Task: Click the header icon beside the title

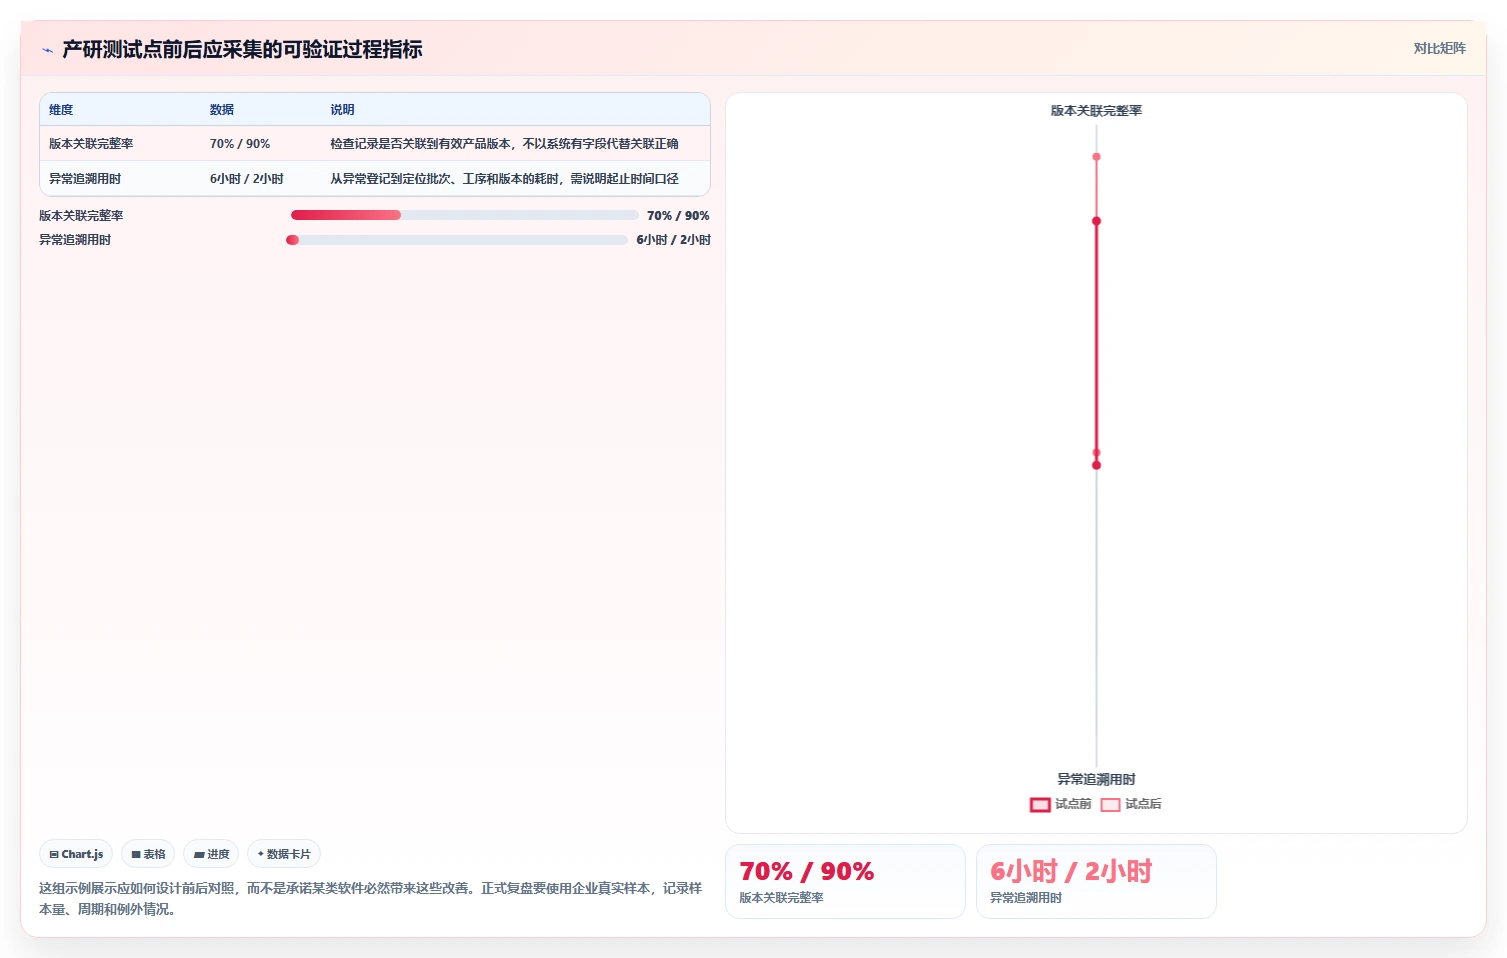Action: pyautogui.click(x=47, y=50)
